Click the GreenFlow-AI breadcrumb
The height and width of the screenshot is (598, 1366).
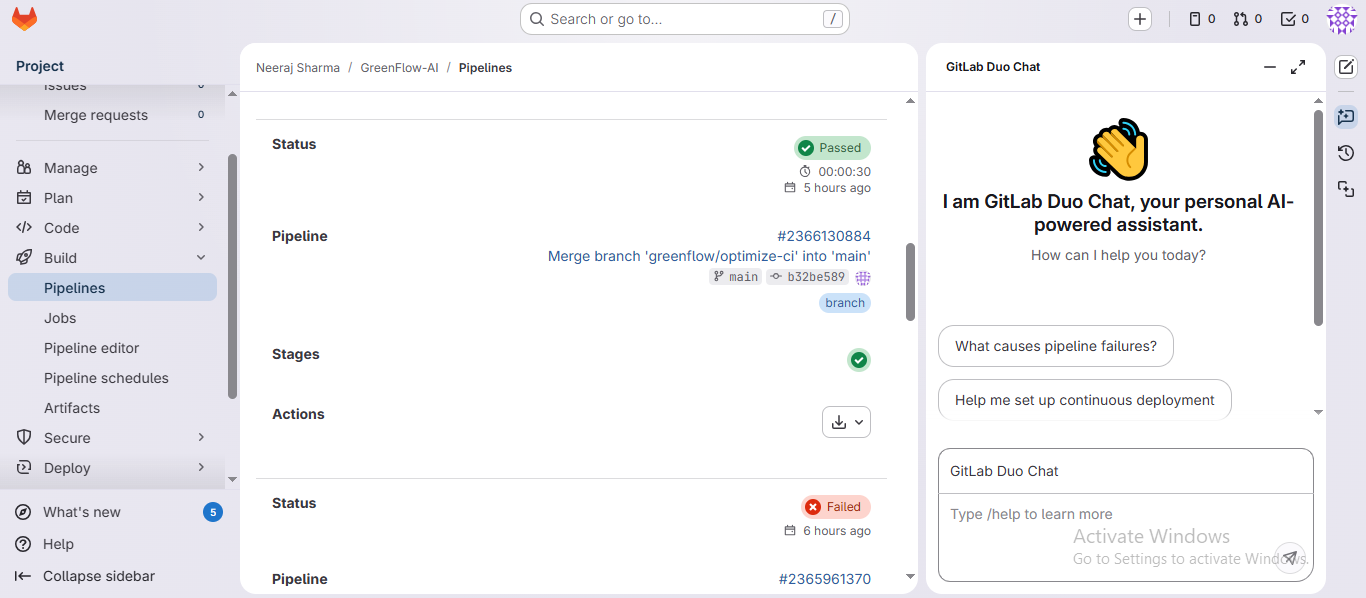pos(399,68)
